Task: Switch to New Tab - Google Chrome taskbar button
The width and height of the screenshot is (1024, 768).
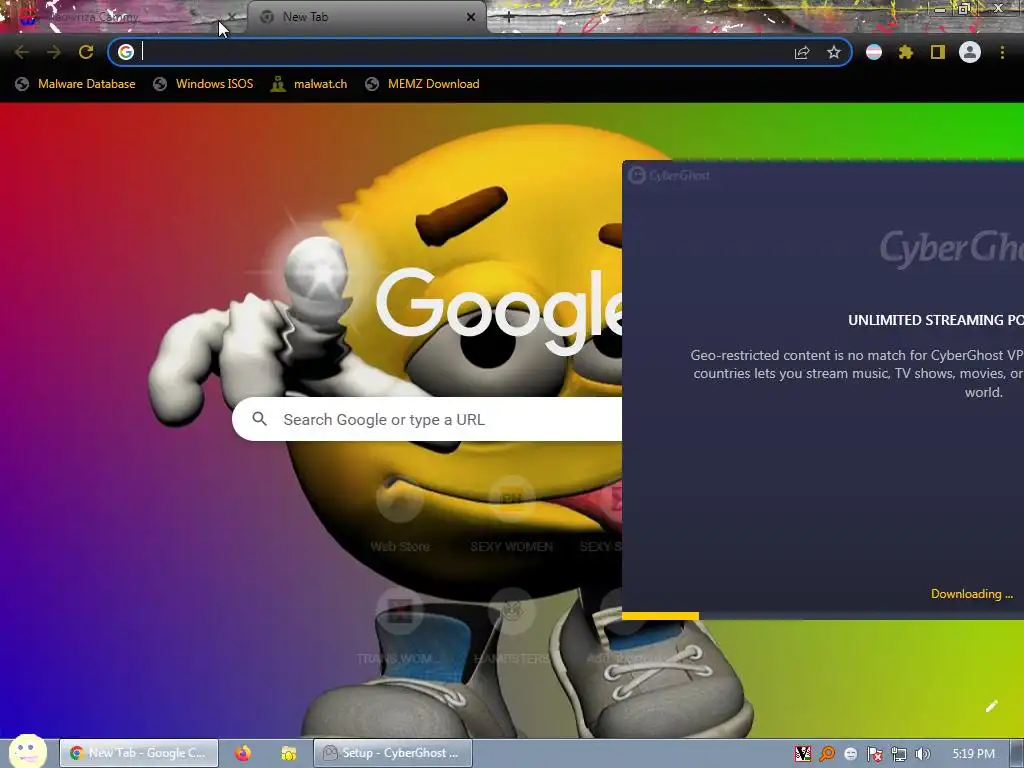Action: point(139,753)
